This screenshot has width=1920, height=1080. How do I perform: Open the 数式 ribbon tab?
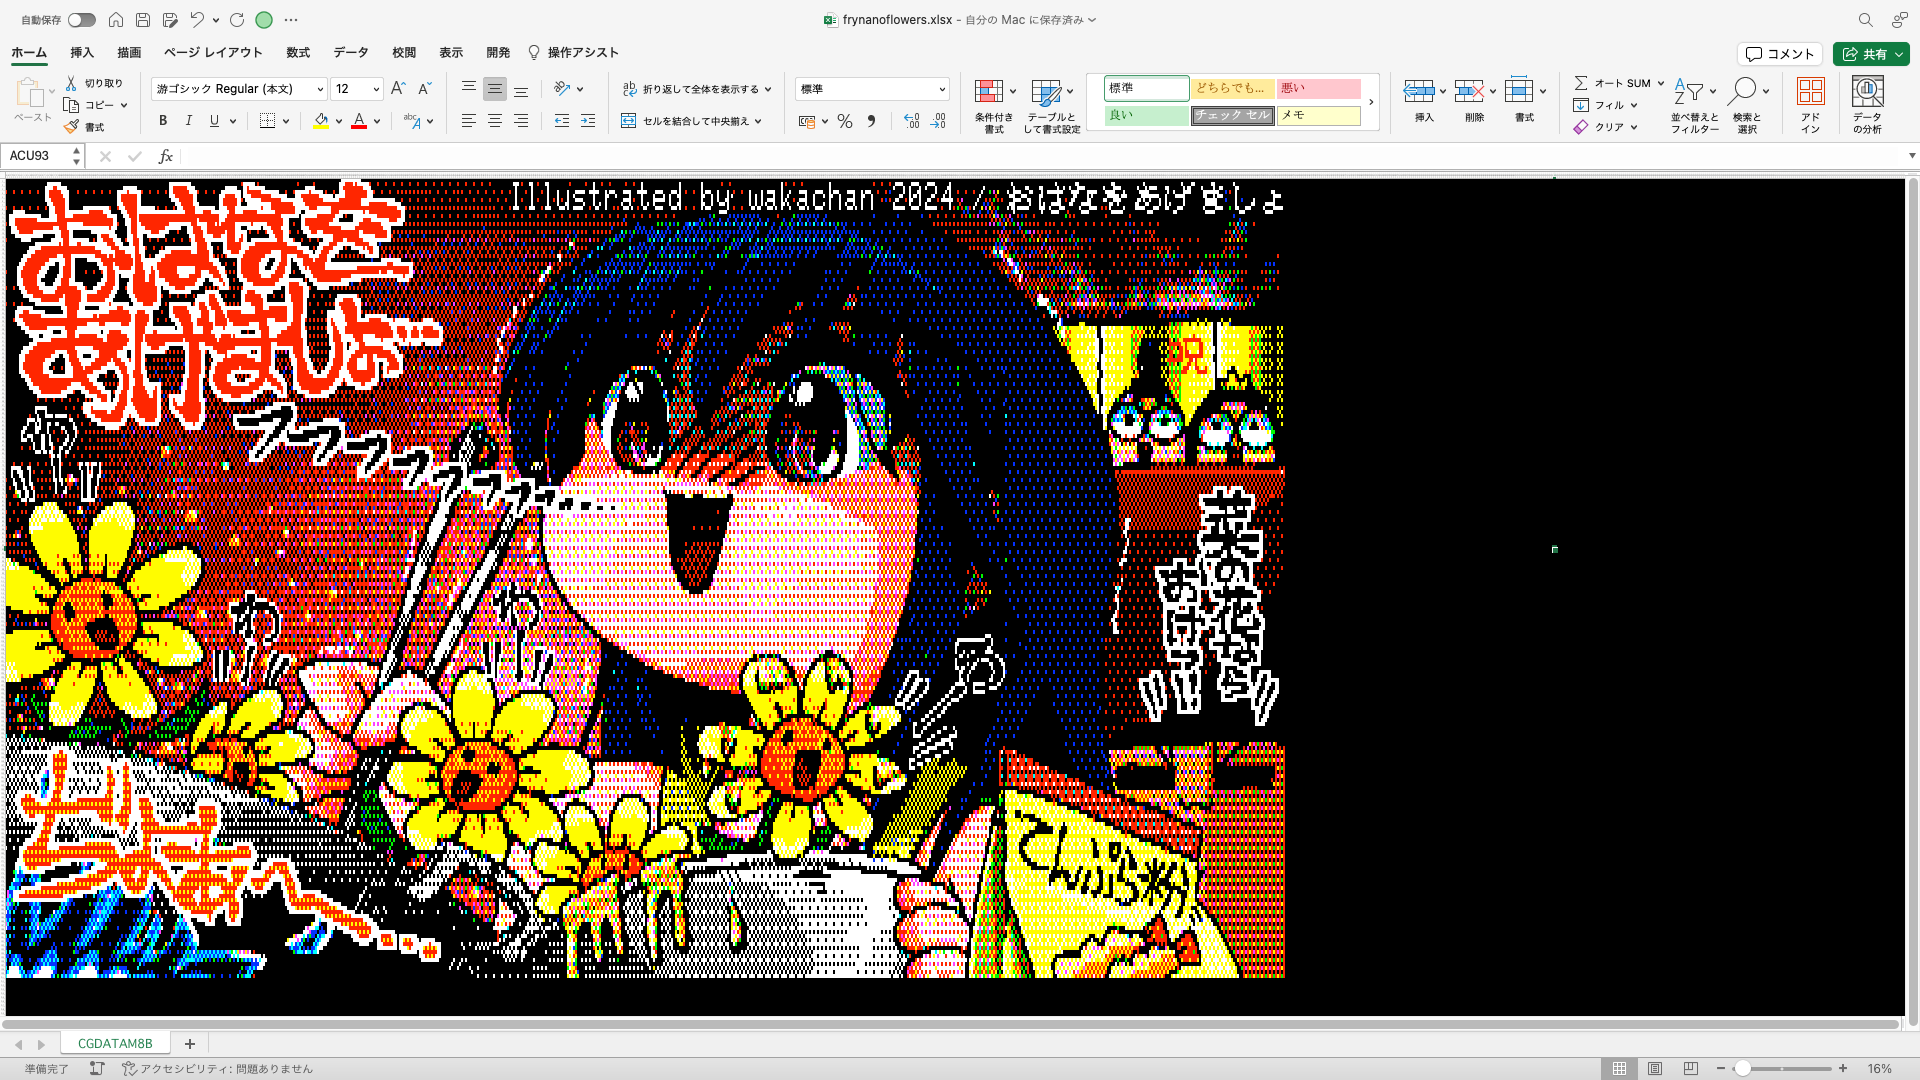pyautogui.click(x=298, y=52)
